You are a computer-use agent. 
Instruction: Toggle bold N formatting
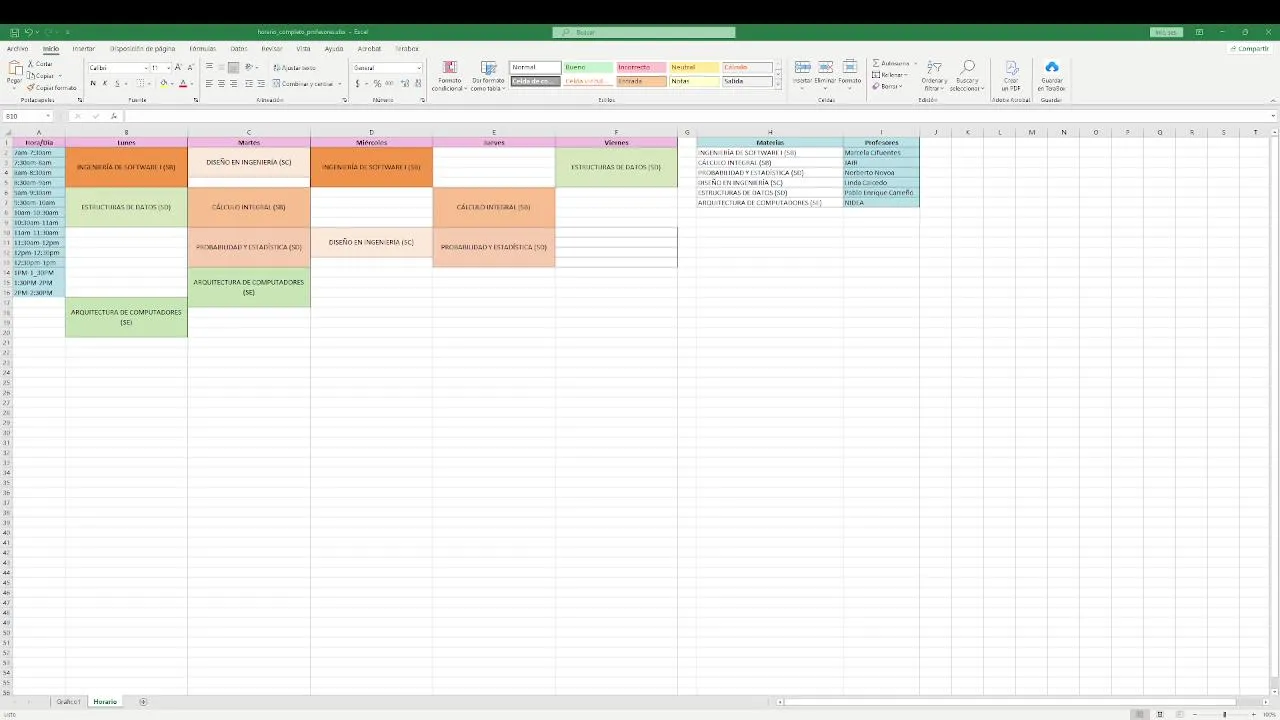tap(93, 84)
